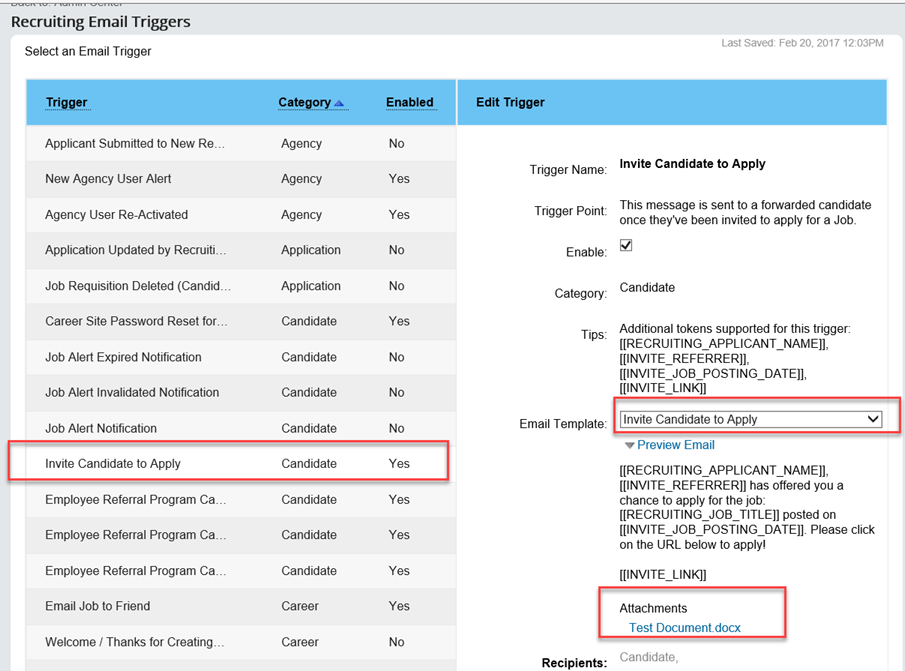
Task: Collapse the Preview Email section
Action: [x=670, y=445]
